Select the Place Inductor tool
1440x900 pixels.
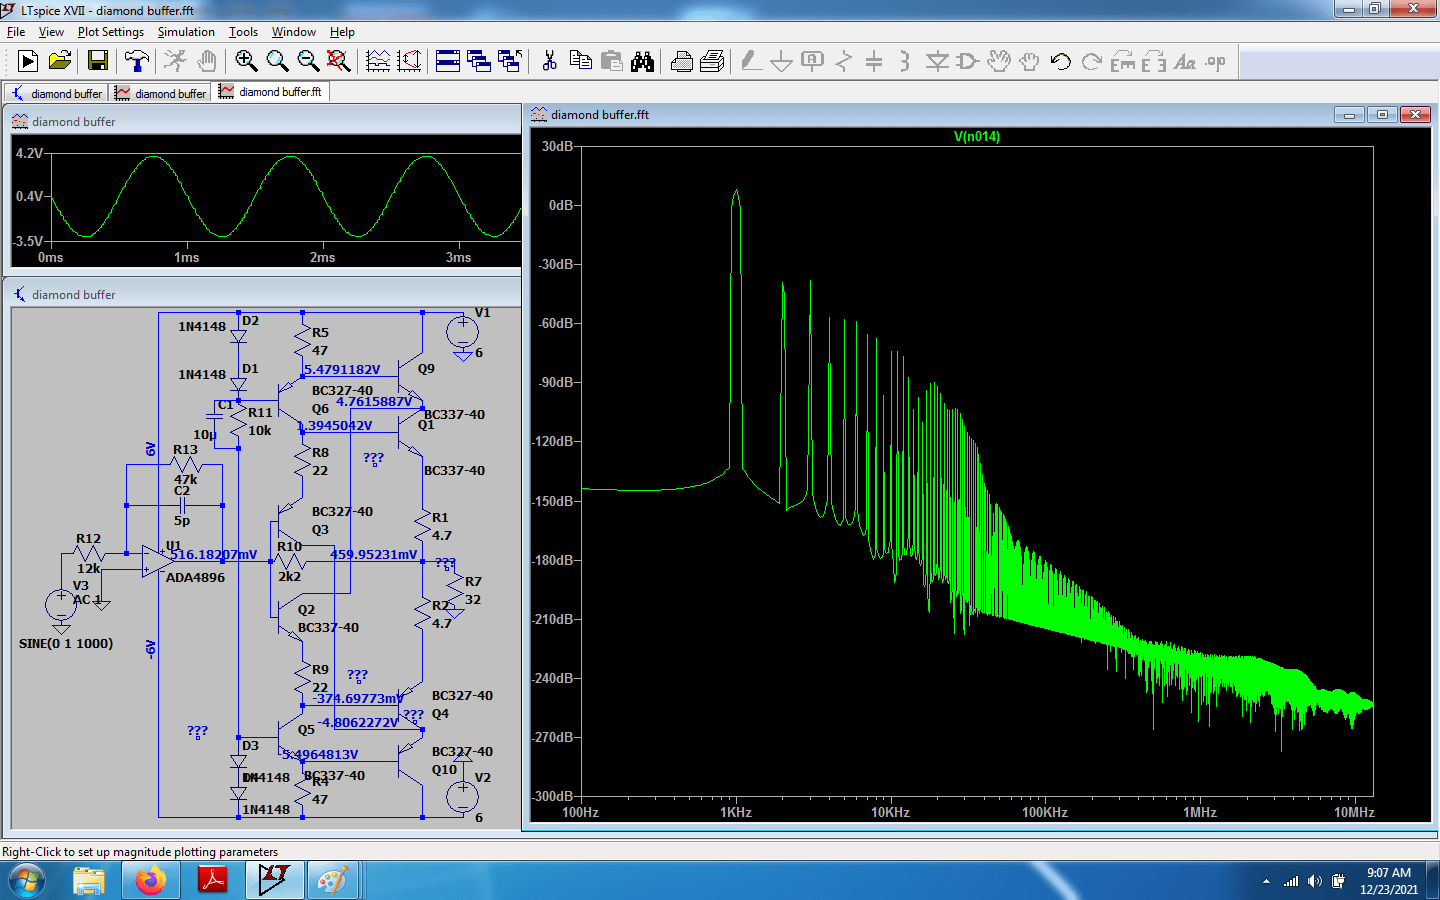[x=905, y=62]
